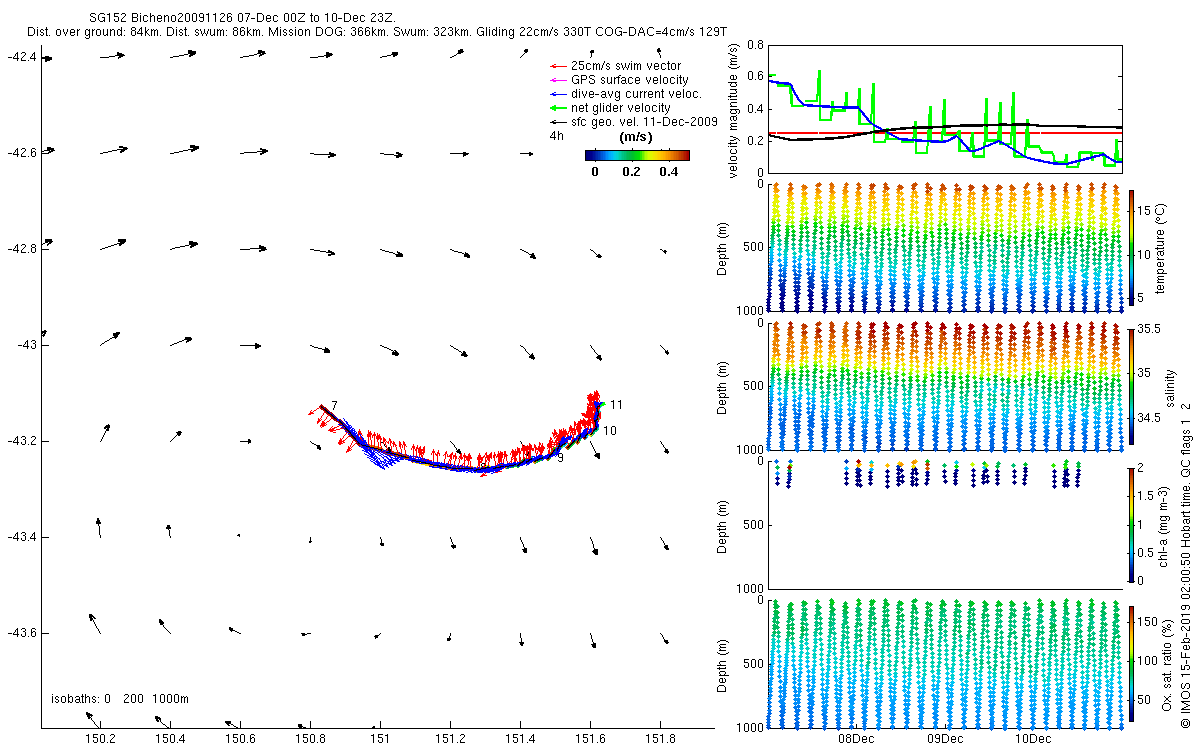Screen dimensions: 1200x750
Task: Click the '-42.8' latitude tick label
Action: (x=21, y=249)
